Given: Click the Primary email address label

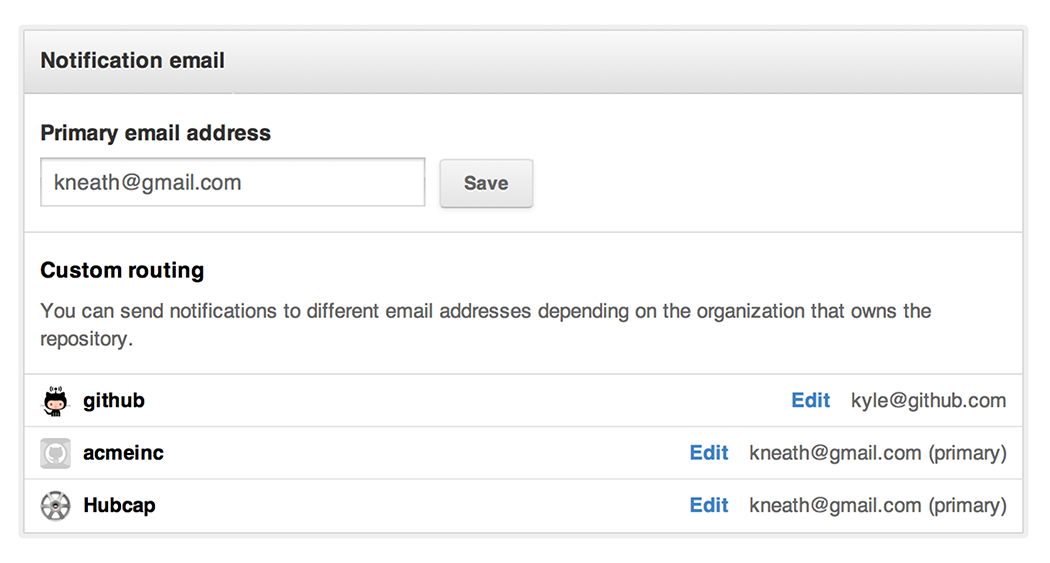Looking at the screenshot, I should tap(155, 133).
